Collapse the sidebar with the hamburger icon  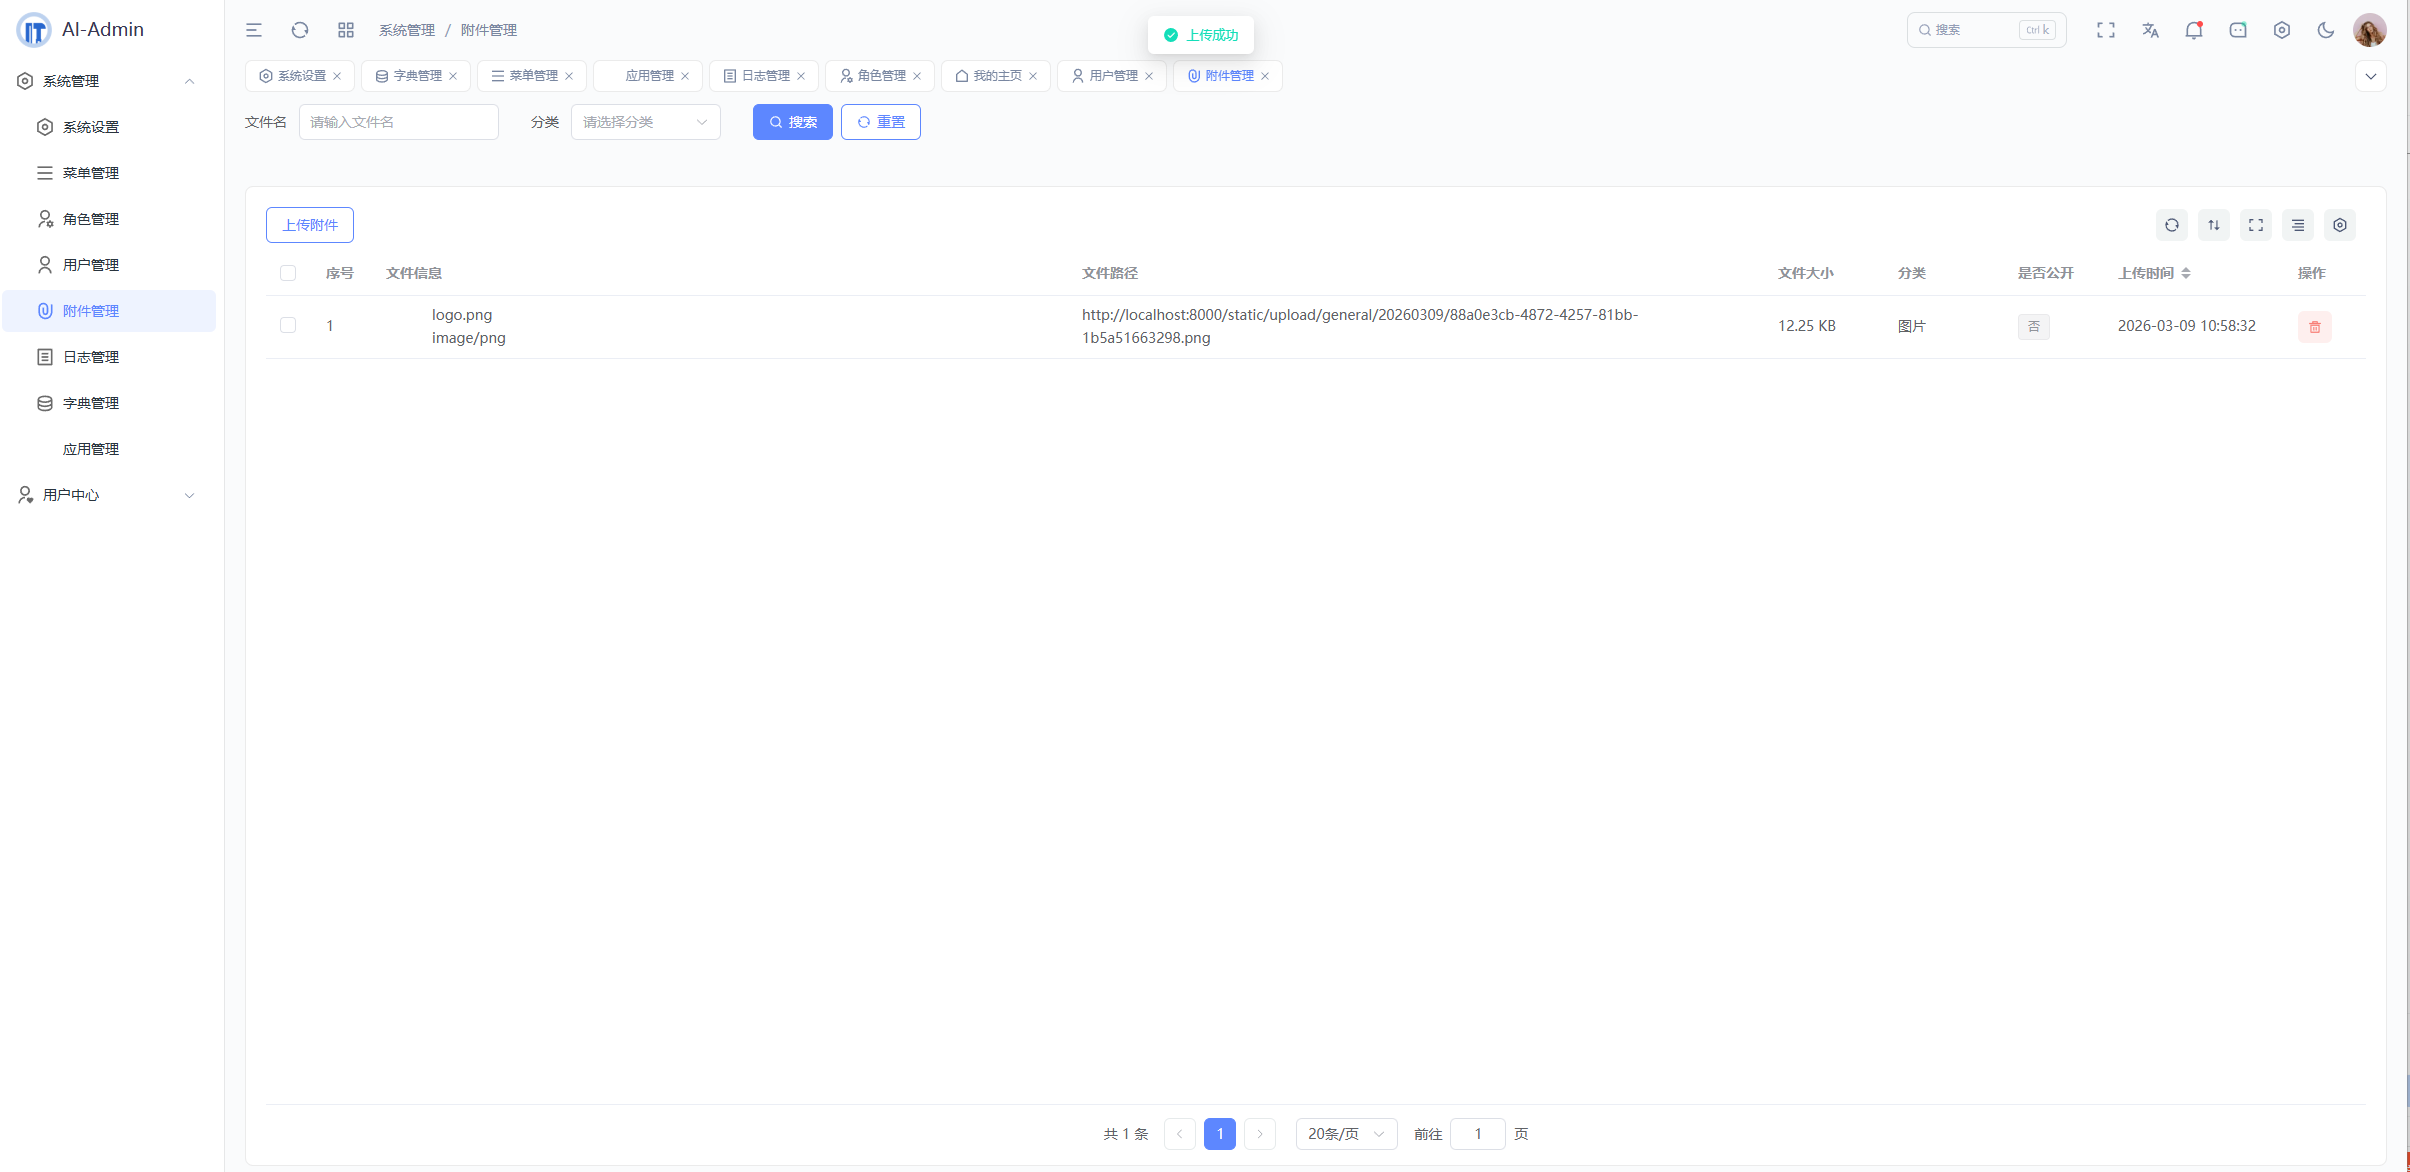pos(254,30)
